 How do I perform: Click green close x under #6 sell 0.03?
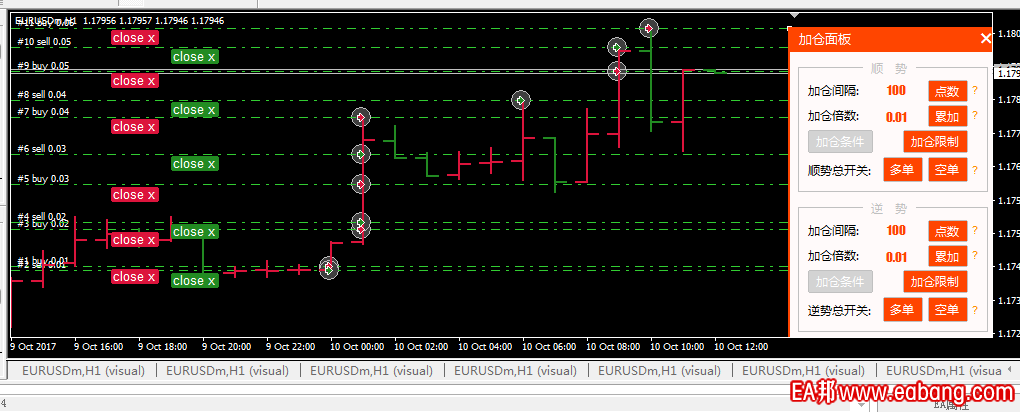[x=195, y=163]
